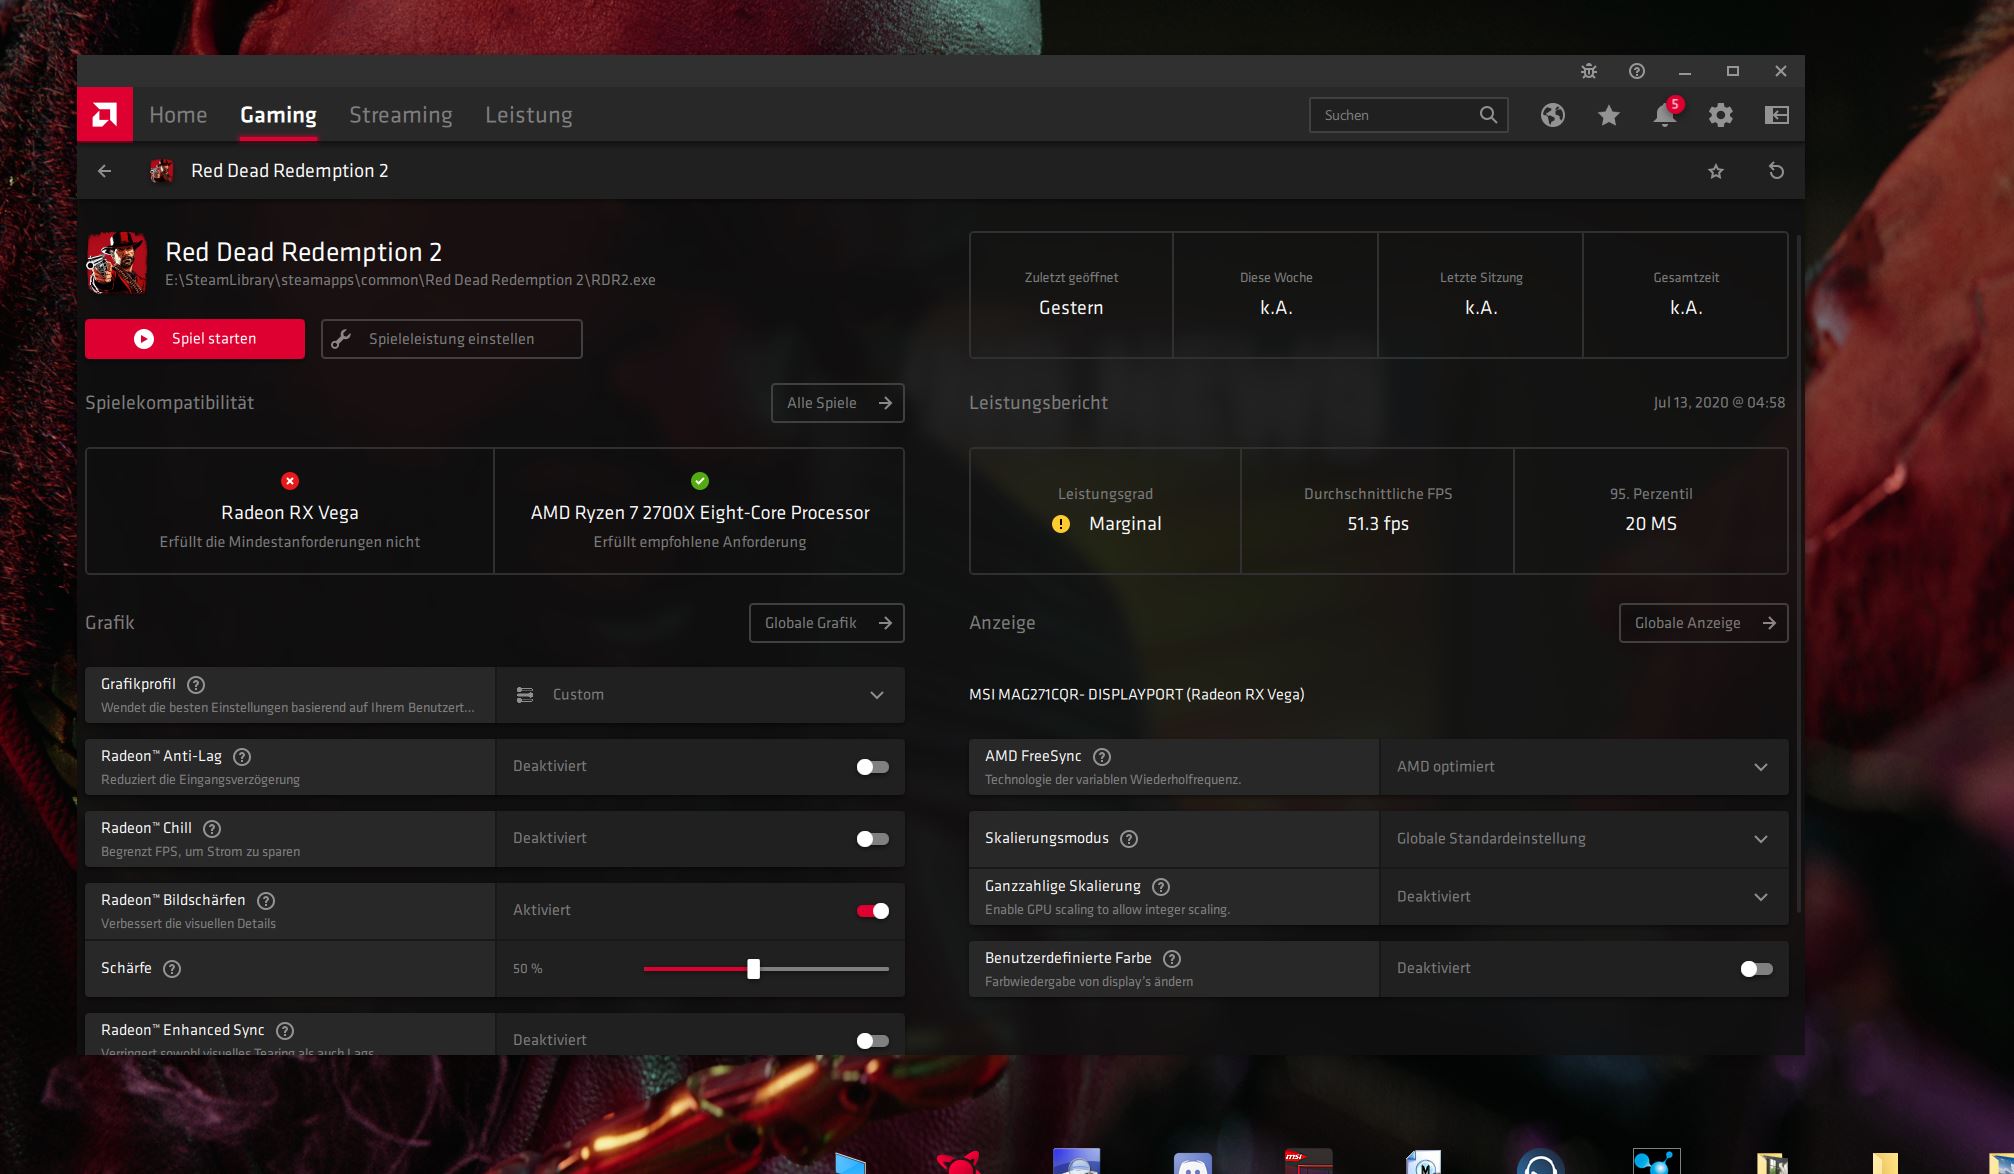Go back using the left arrow icon

[x=104, y=171]
